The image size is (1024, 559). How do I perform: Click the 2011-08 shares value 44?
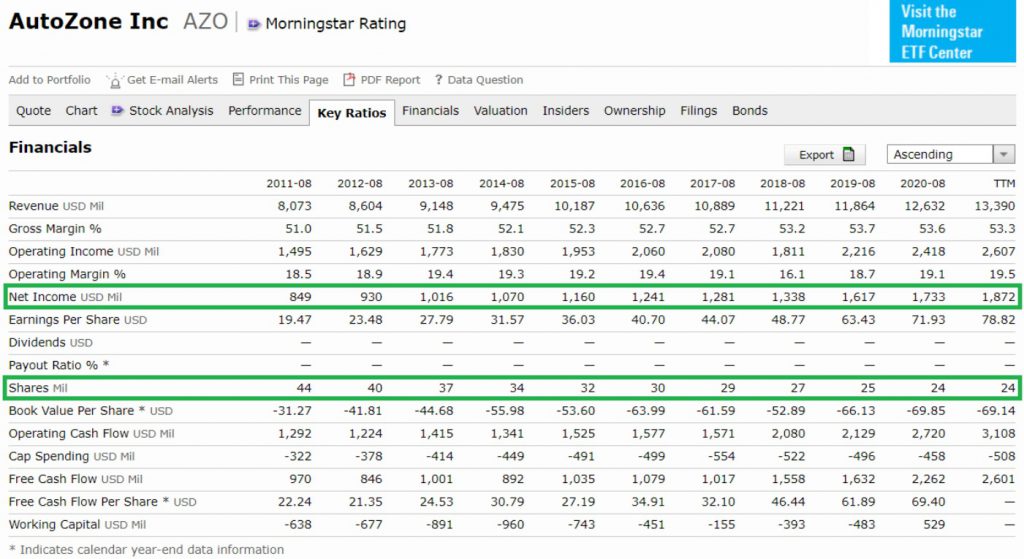(304, 388)
